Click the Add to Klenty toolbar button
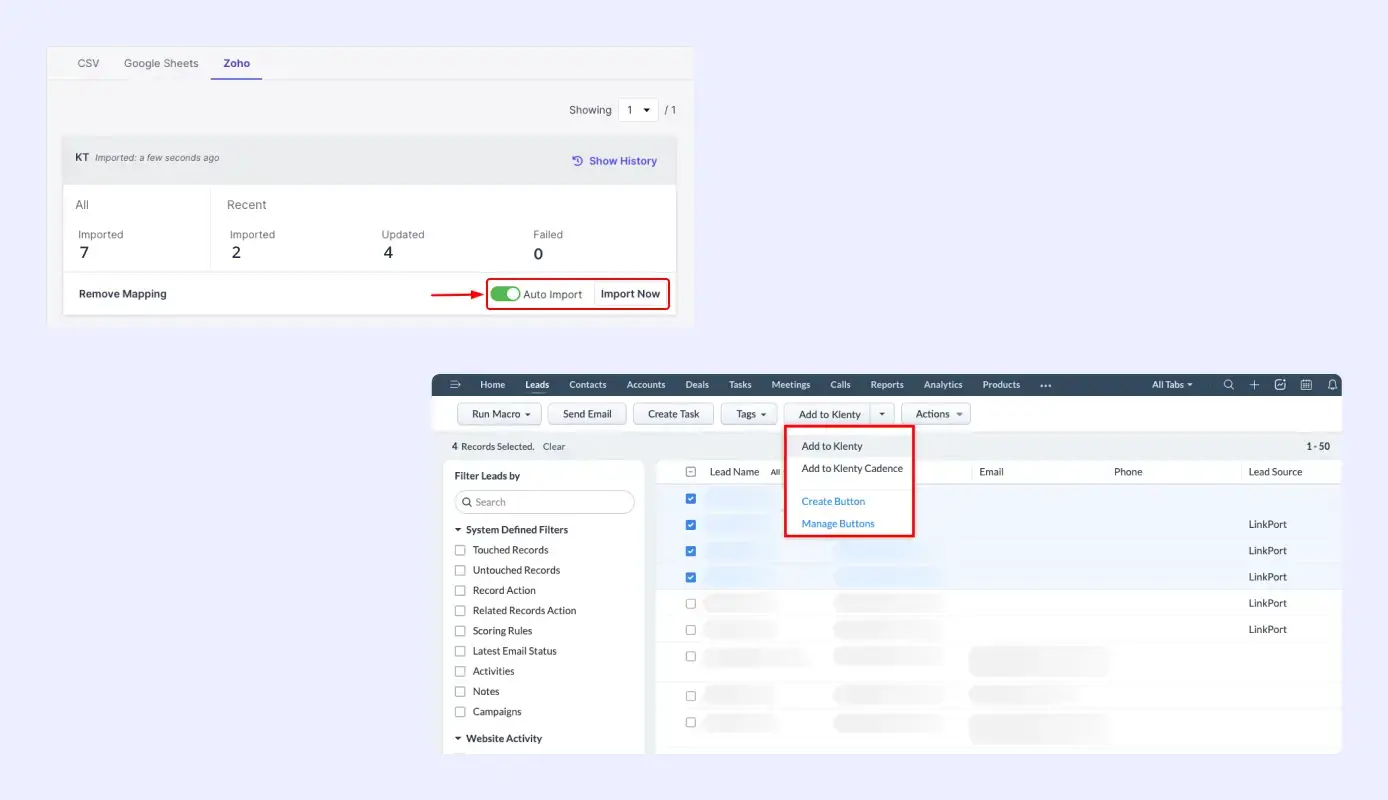 [x=829, y=414]
